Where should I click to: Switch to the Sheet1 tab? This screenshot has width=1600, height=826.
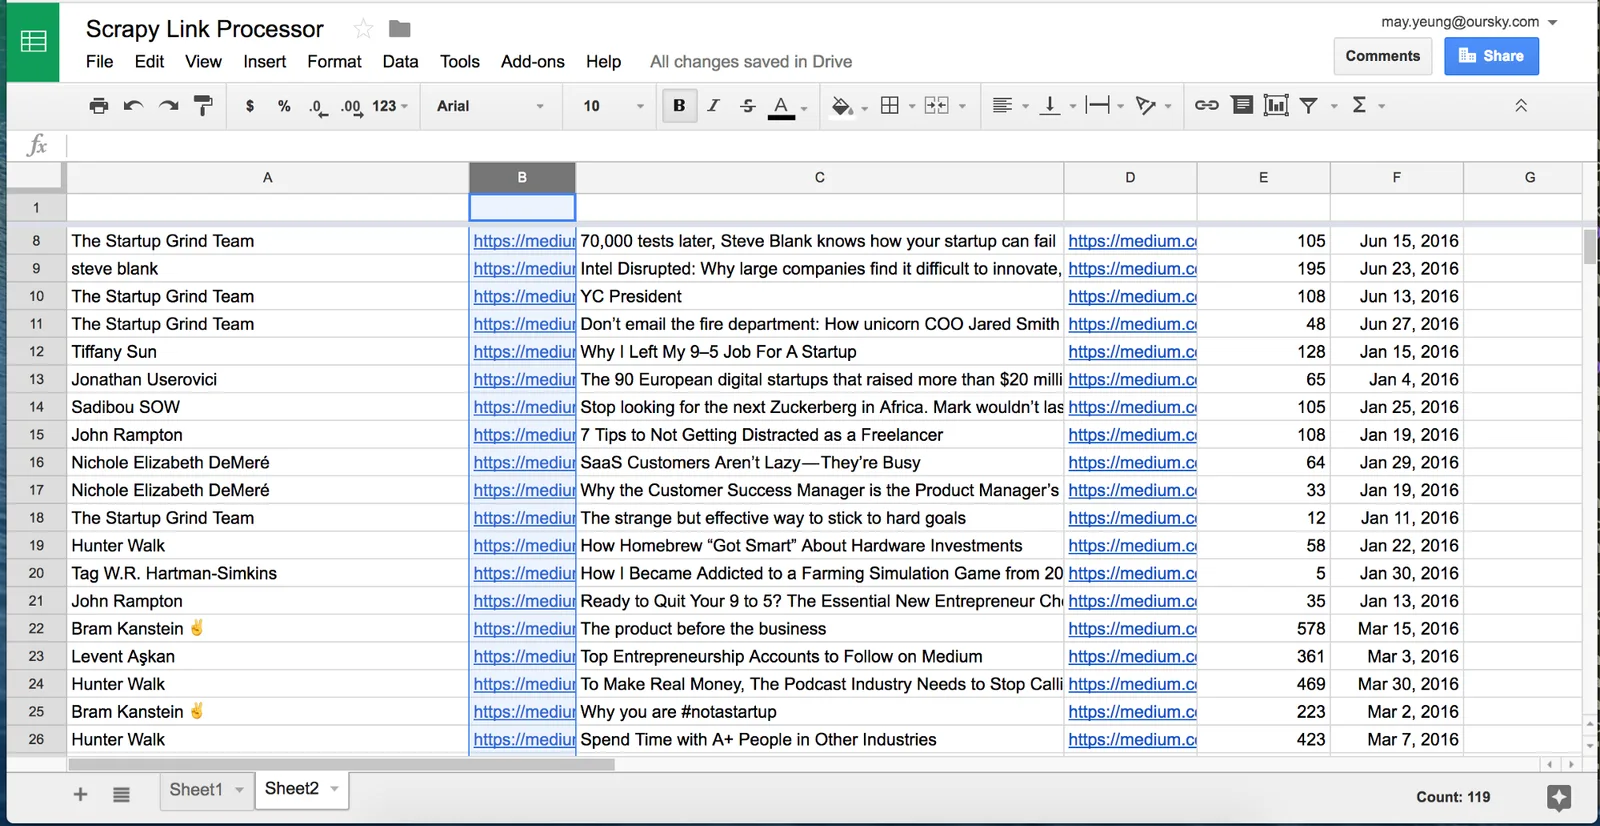point(196,790)
